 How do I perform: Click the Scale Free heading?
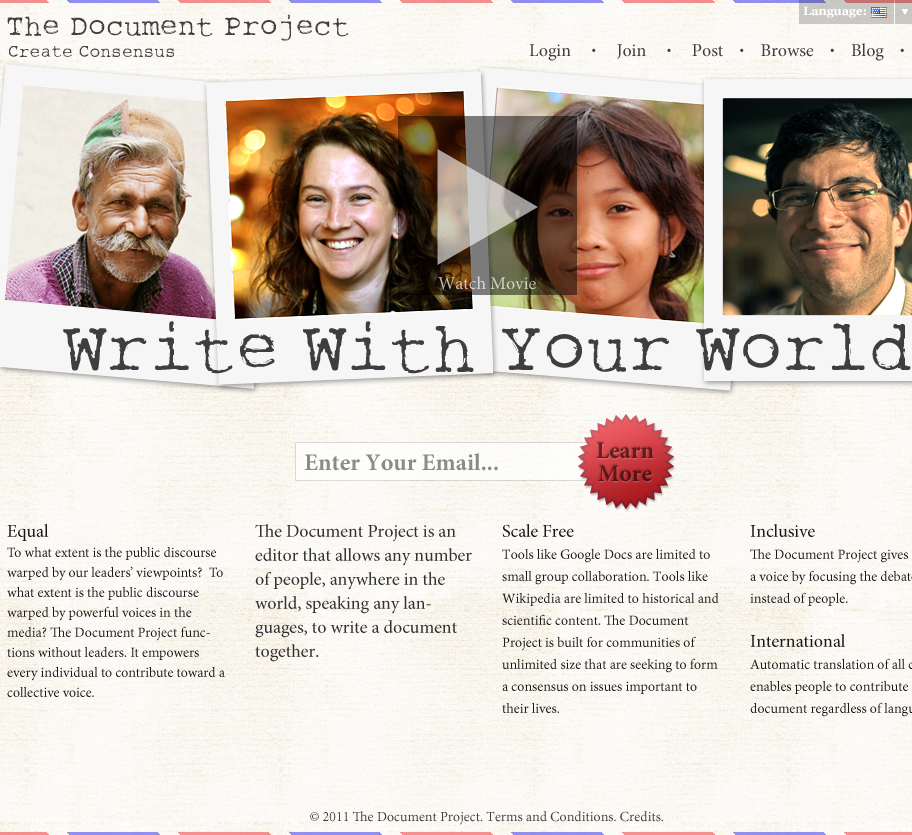pos(538,531)
